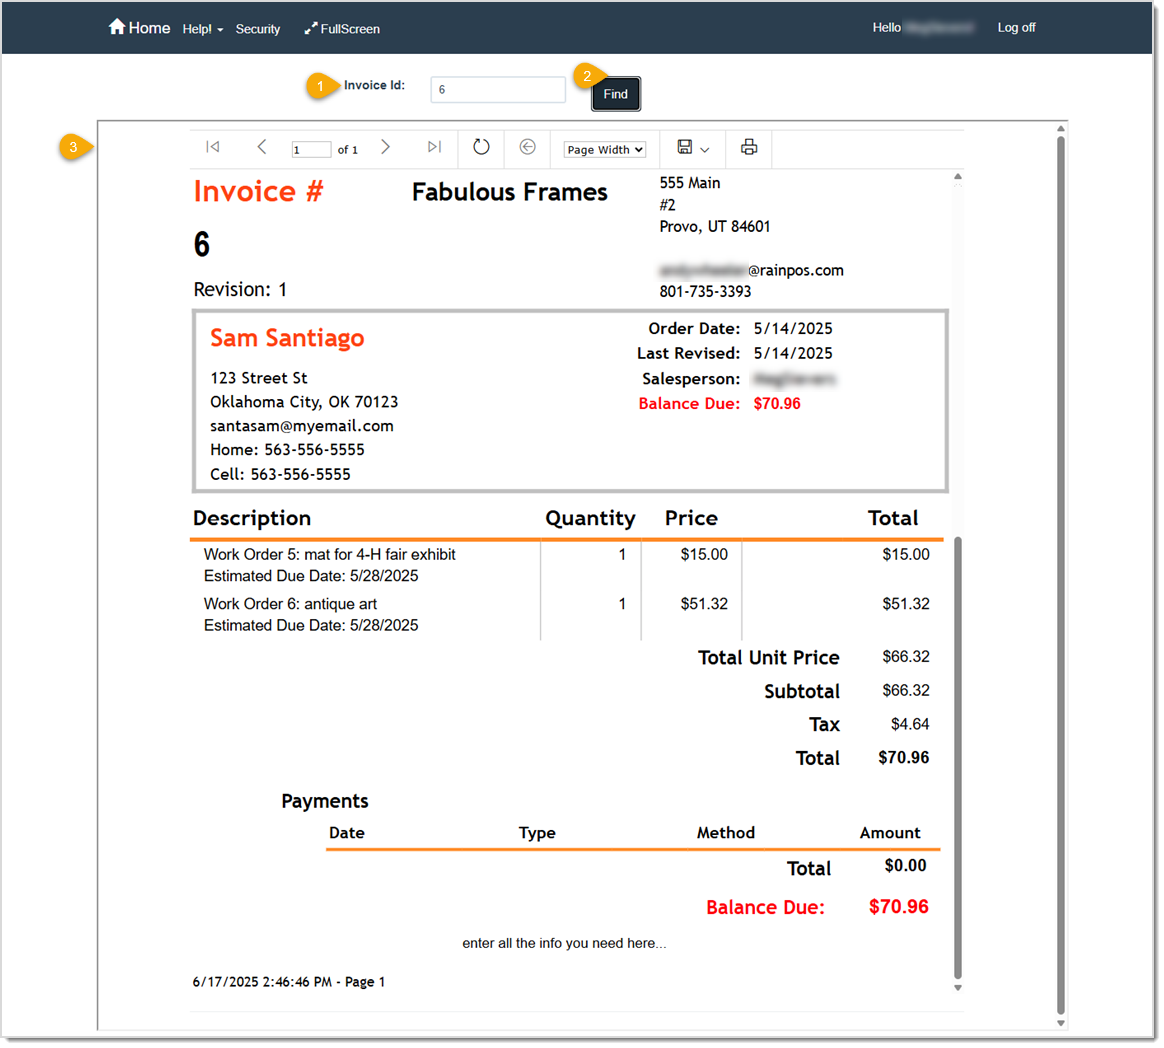Jump to the last page of the report
This screenshot has height=1048, width=1164.
click(x=434, y=147)
